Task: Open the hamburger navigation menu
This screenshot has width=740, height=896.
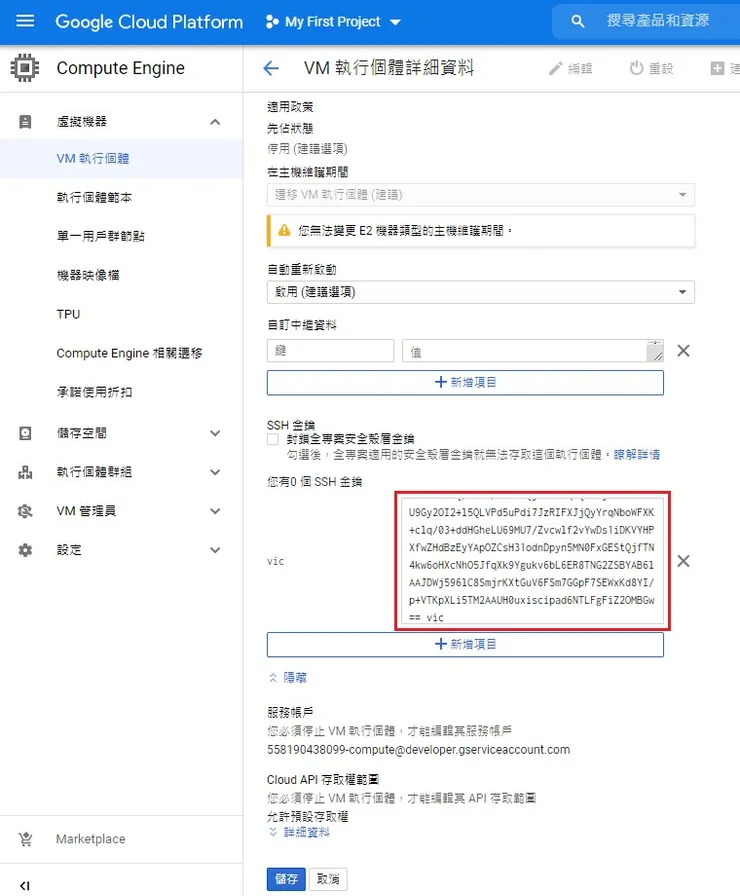Action: pyautogui.click(x=25, y=22)
